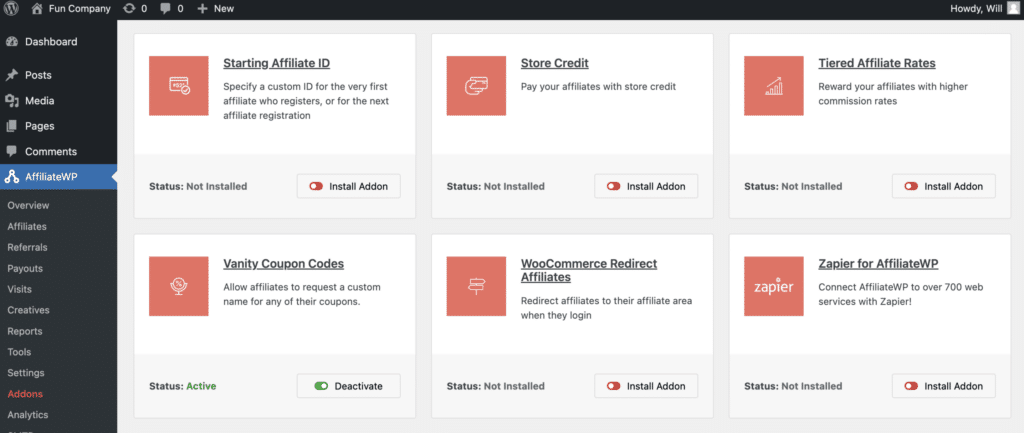1024x433 pixels.
Task: Open the Vanity Coupon Codes title link
Action: point(283,264)
